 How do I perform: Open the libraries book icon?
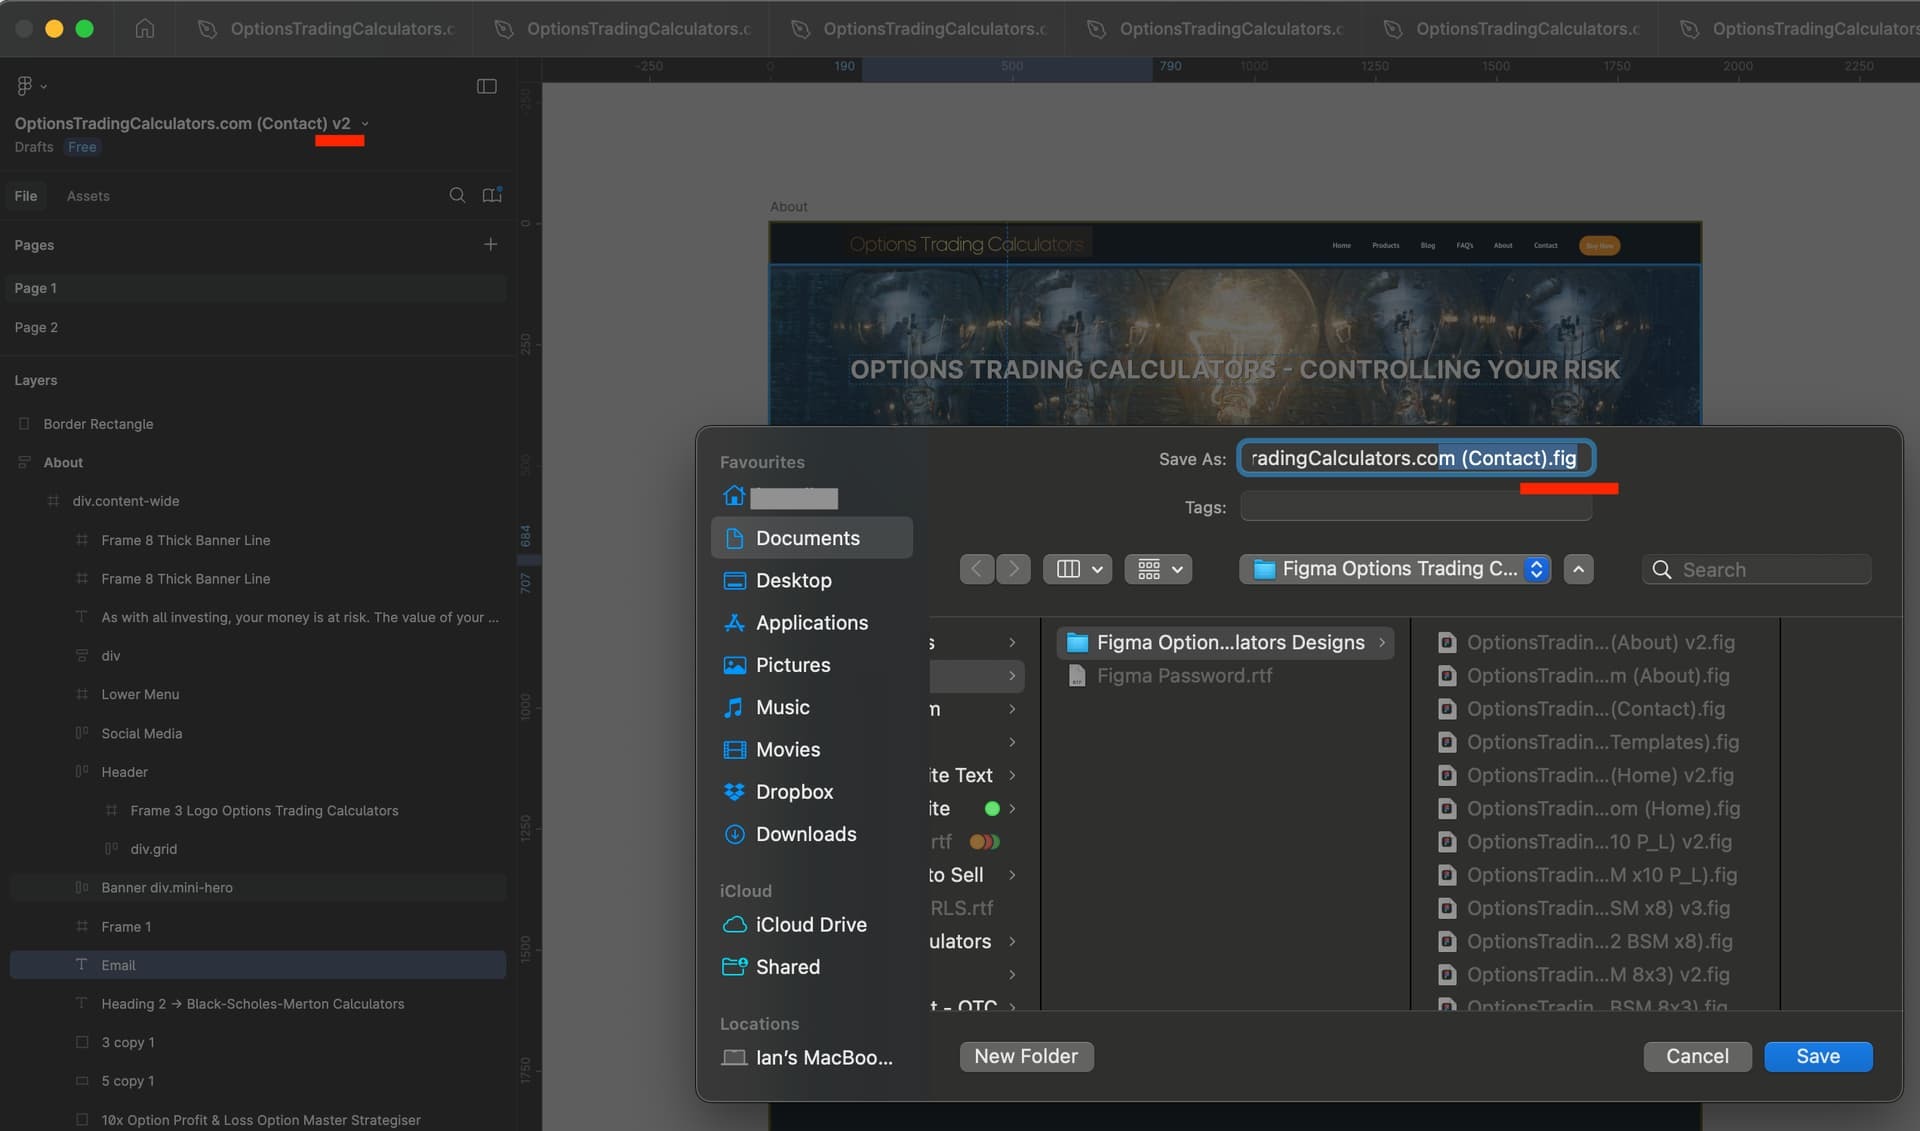tap(492, 195)
